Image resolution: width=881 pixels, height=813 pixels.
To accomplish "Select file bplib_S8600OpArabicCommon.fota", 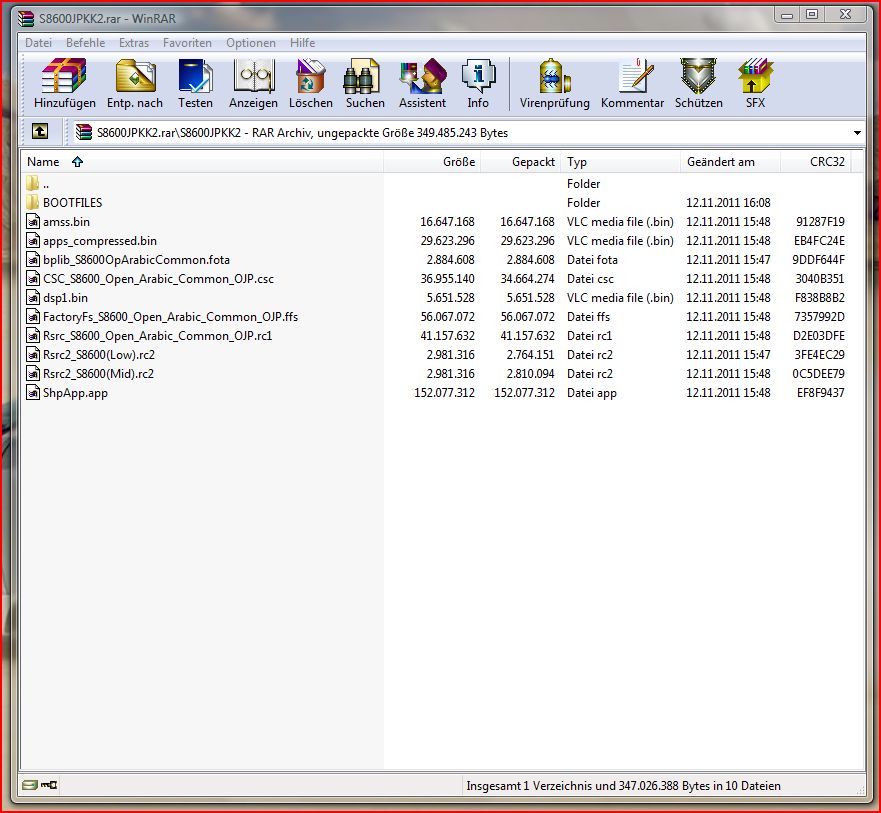I will [137, 260].
